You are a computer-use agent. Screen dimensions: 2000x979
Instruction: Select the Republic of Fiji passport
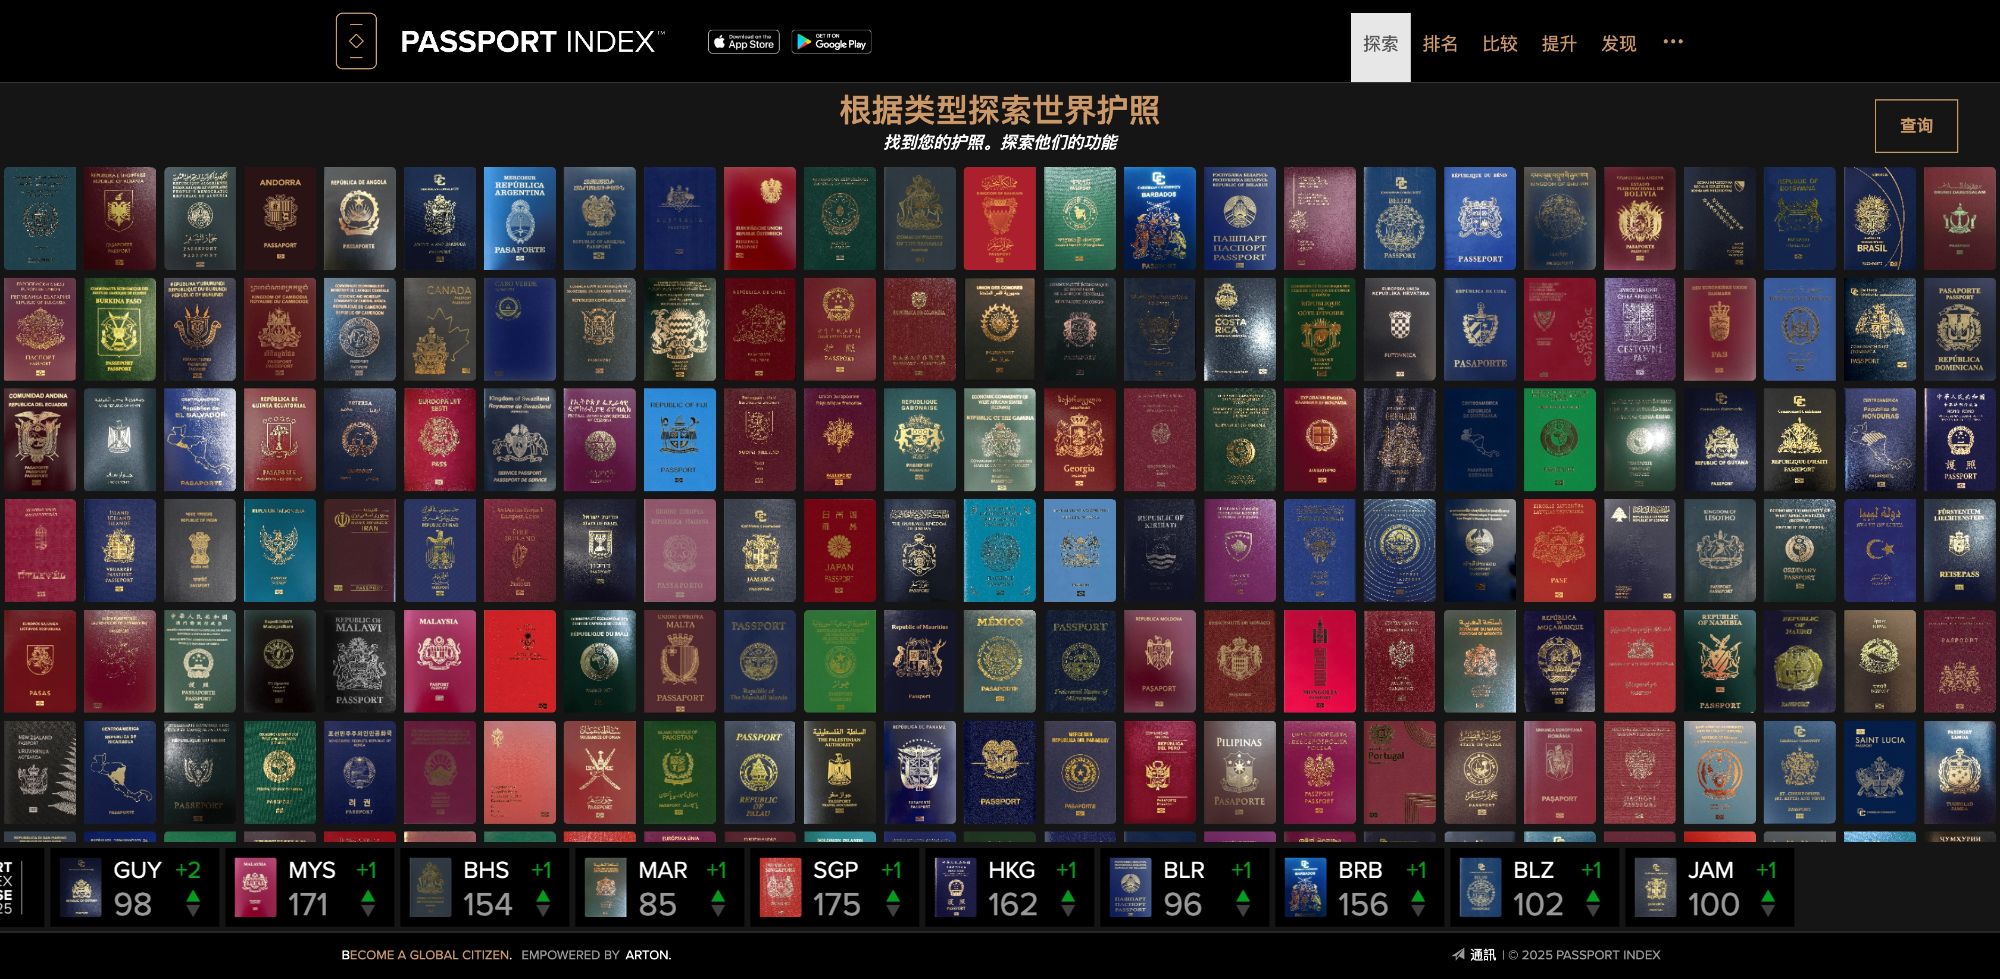point(680,441)
